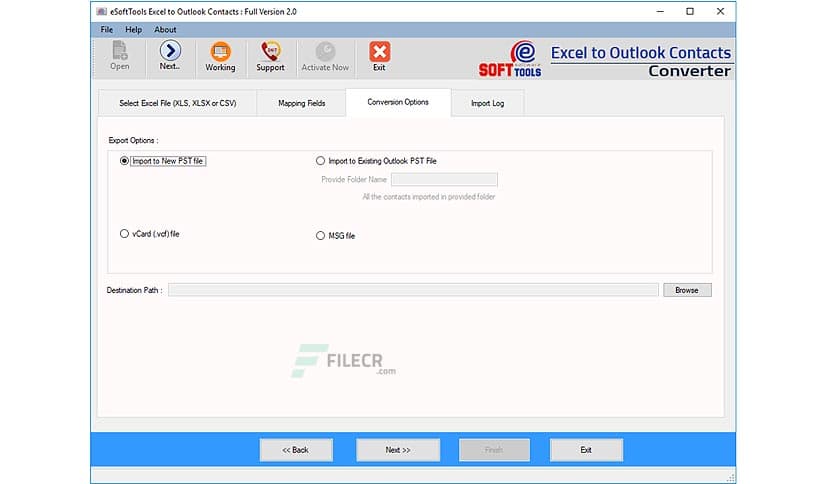The height and width of the screenshot is (484, 836).
Task: Click the Support phone icon
Action: click(270, 57)
